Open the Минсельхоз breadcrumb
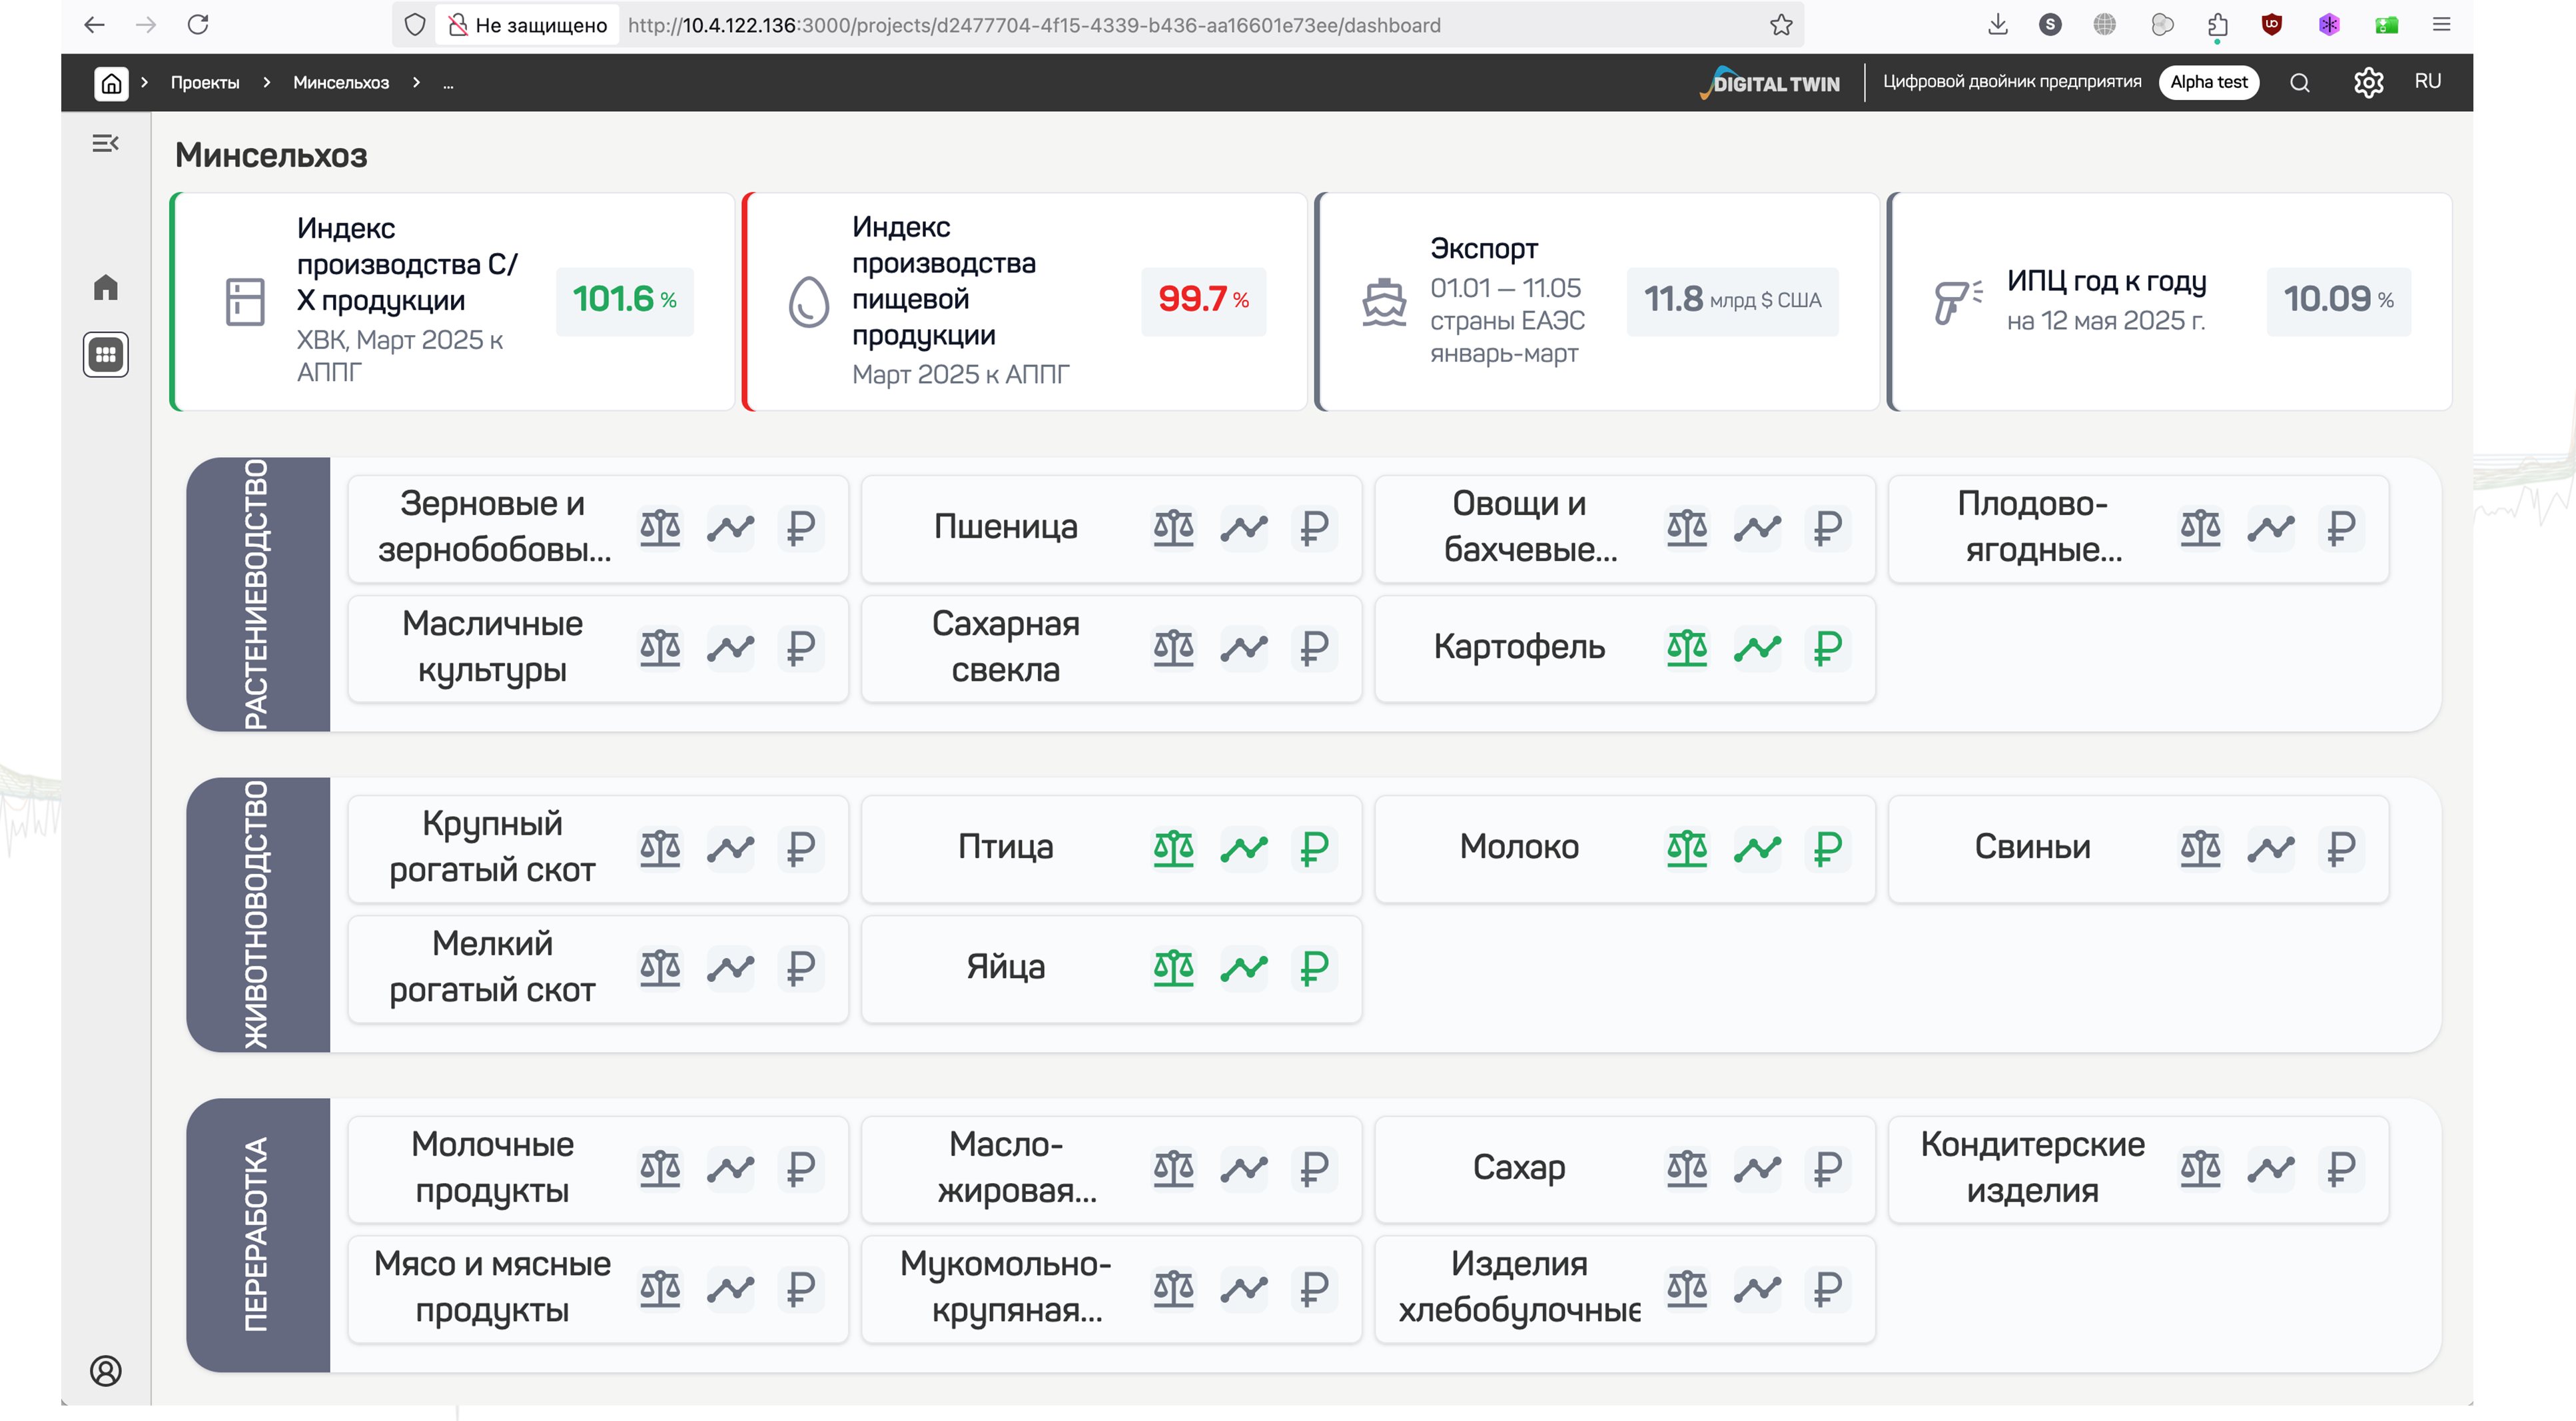 (341, 82)
